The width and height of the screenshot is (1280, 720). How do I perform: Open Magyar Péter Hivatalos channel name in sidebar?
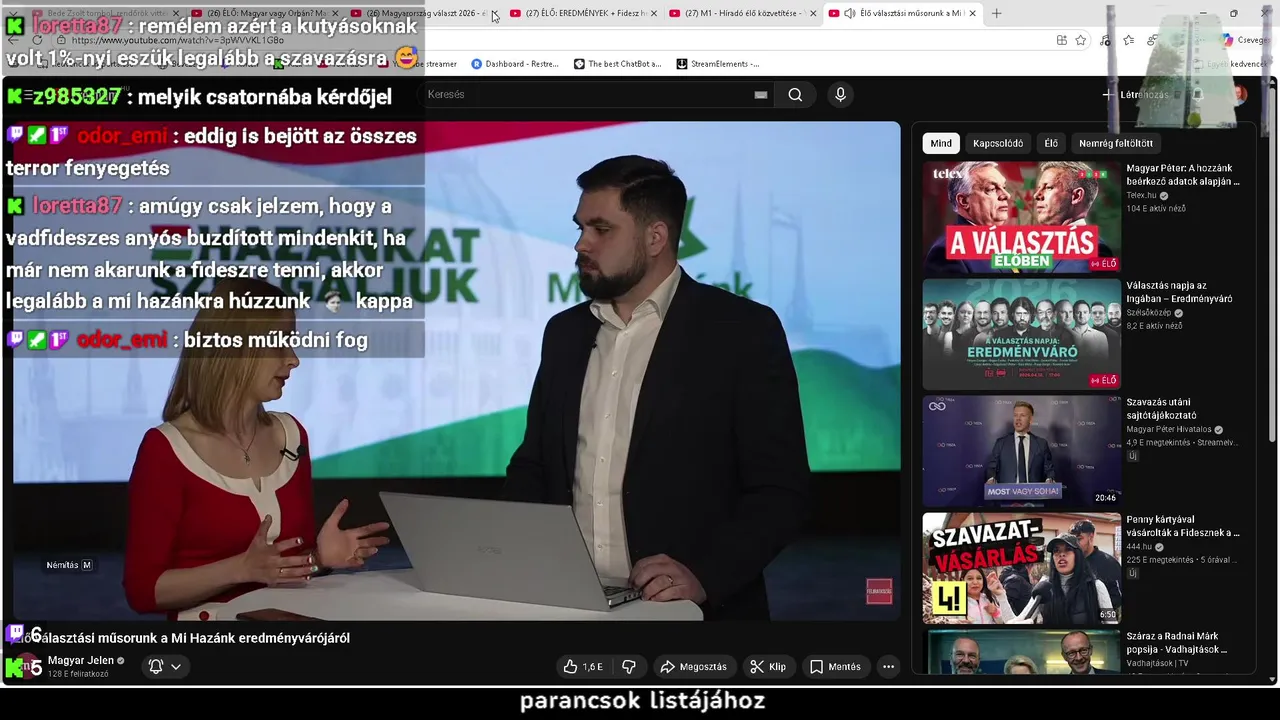1169,429
